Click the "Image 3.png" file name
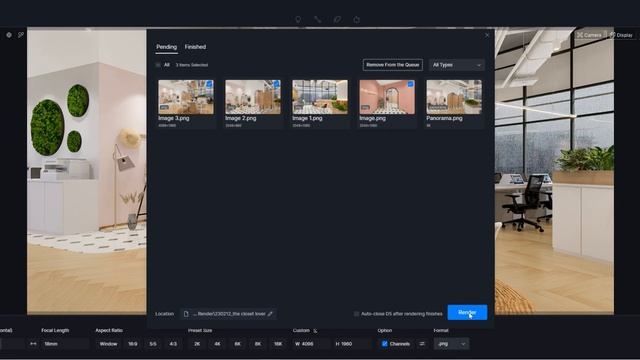 (174, 118)
